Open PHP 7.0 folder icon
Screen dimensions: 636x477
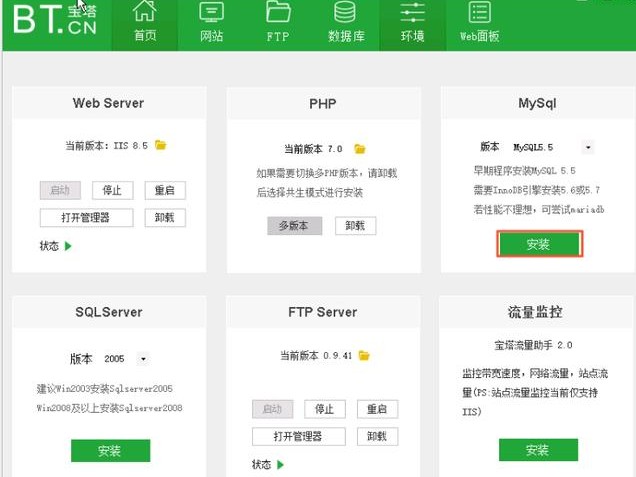(x=360, y=149)
